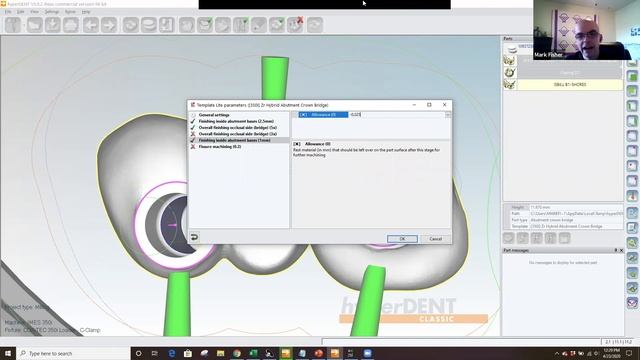This screenshot has height=360, width=640.
Task: Click the Allowance value input field
Action: [397, 115]
